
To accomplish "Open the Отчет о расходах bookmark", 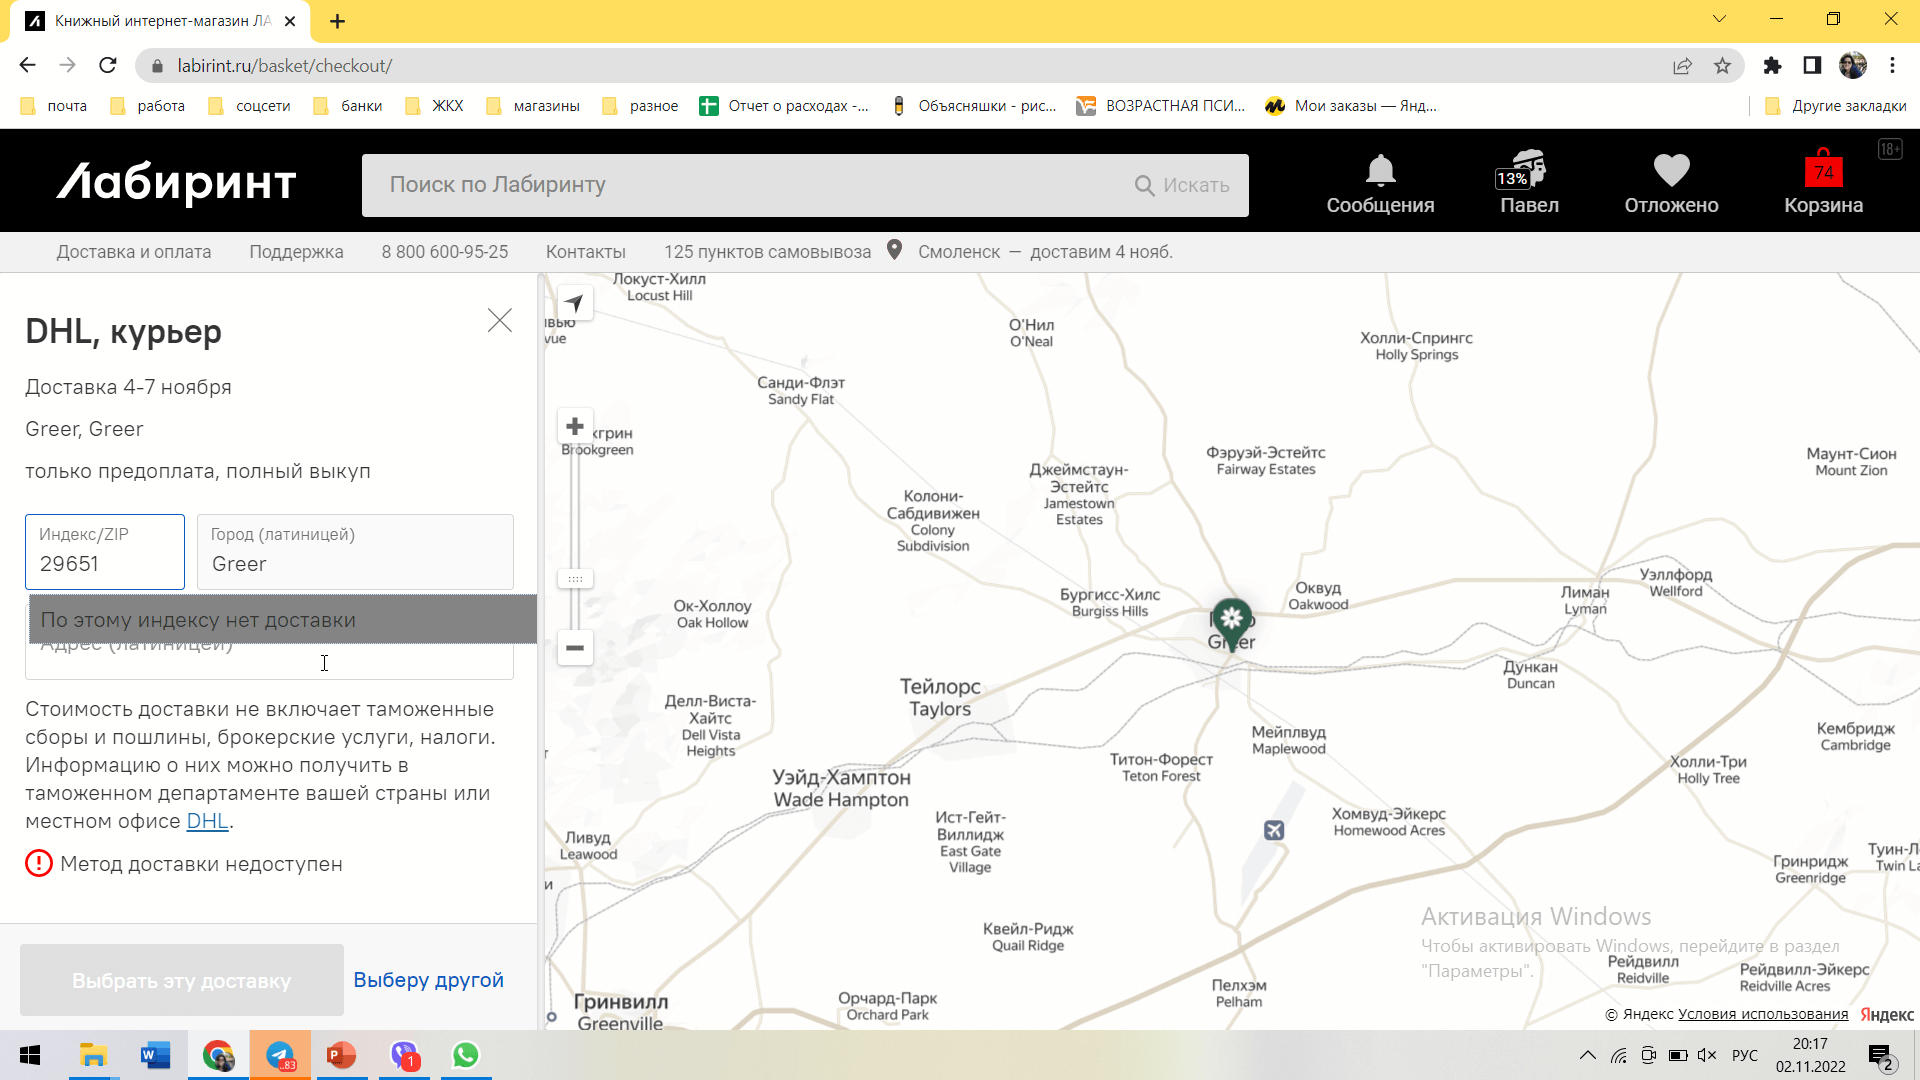I will (x=785, y=106).
